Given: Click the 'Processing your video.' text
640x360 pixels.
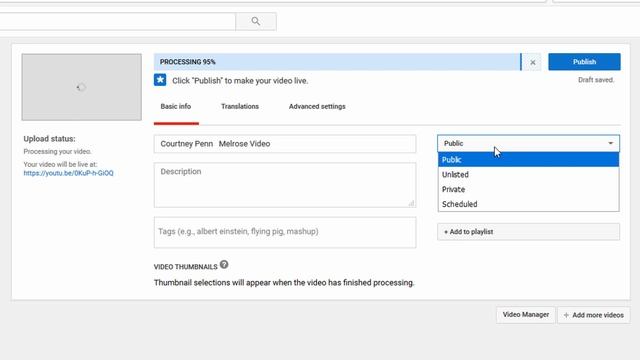Looking at the screenshot, I should [58, 151].
